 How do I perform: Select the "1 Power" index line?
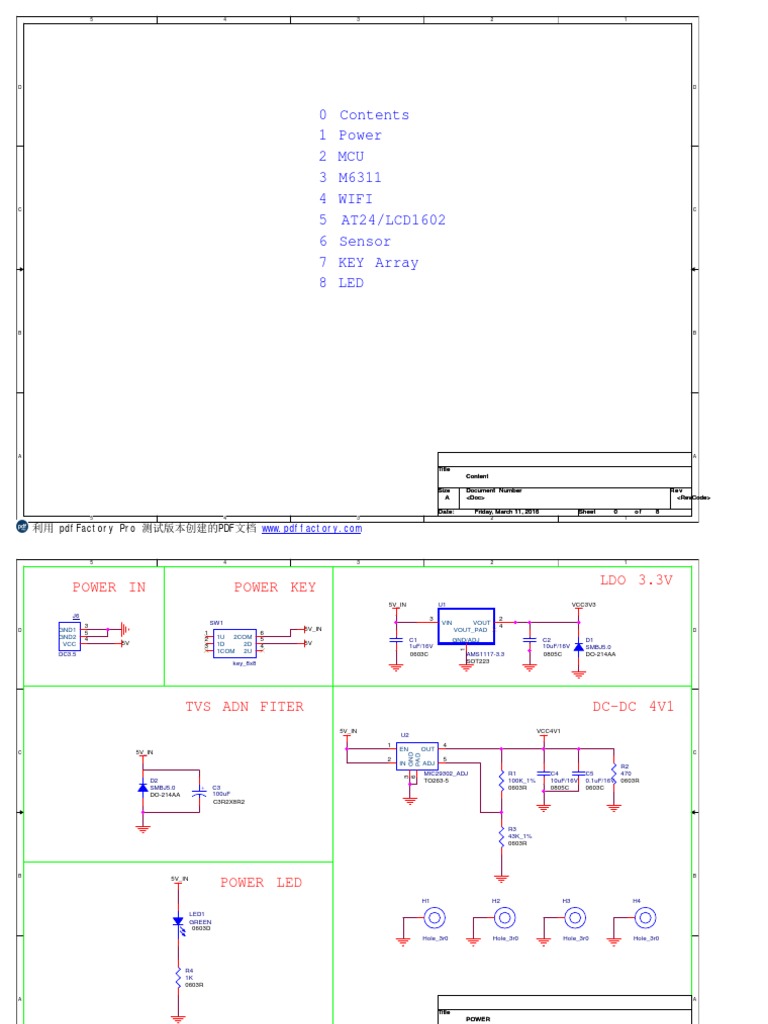pyautogui.click(x=350, y=135)
